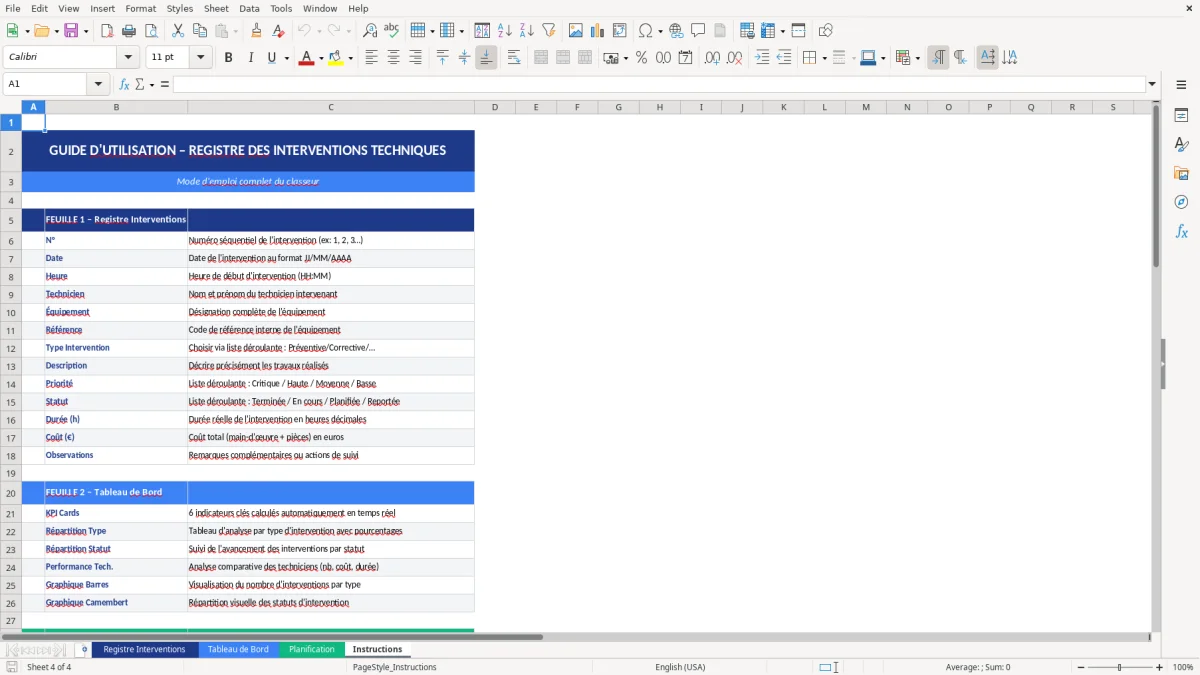
Task: Open the Tools menu
Action: [x=281, y=8]
